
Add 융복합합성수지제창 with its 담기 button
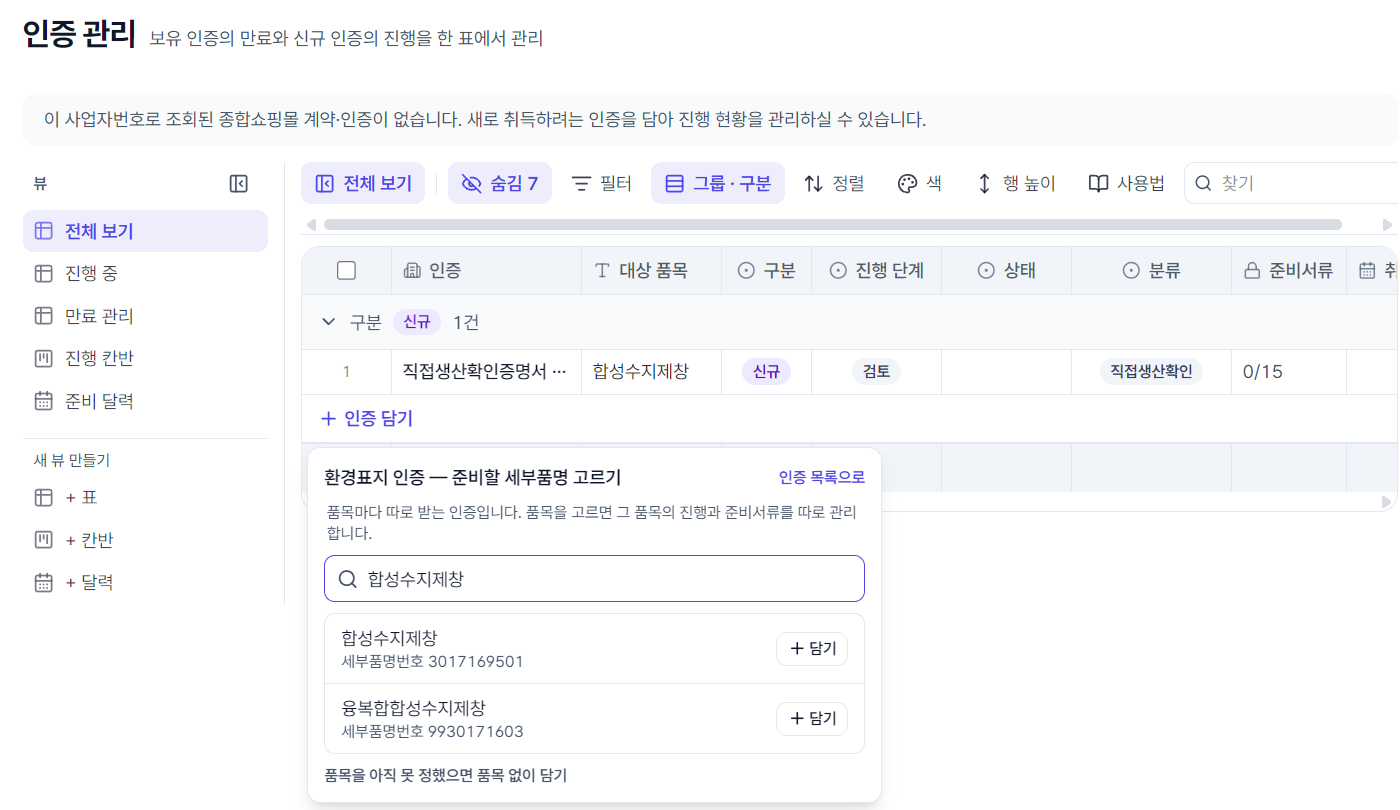(x=812, y=719)
